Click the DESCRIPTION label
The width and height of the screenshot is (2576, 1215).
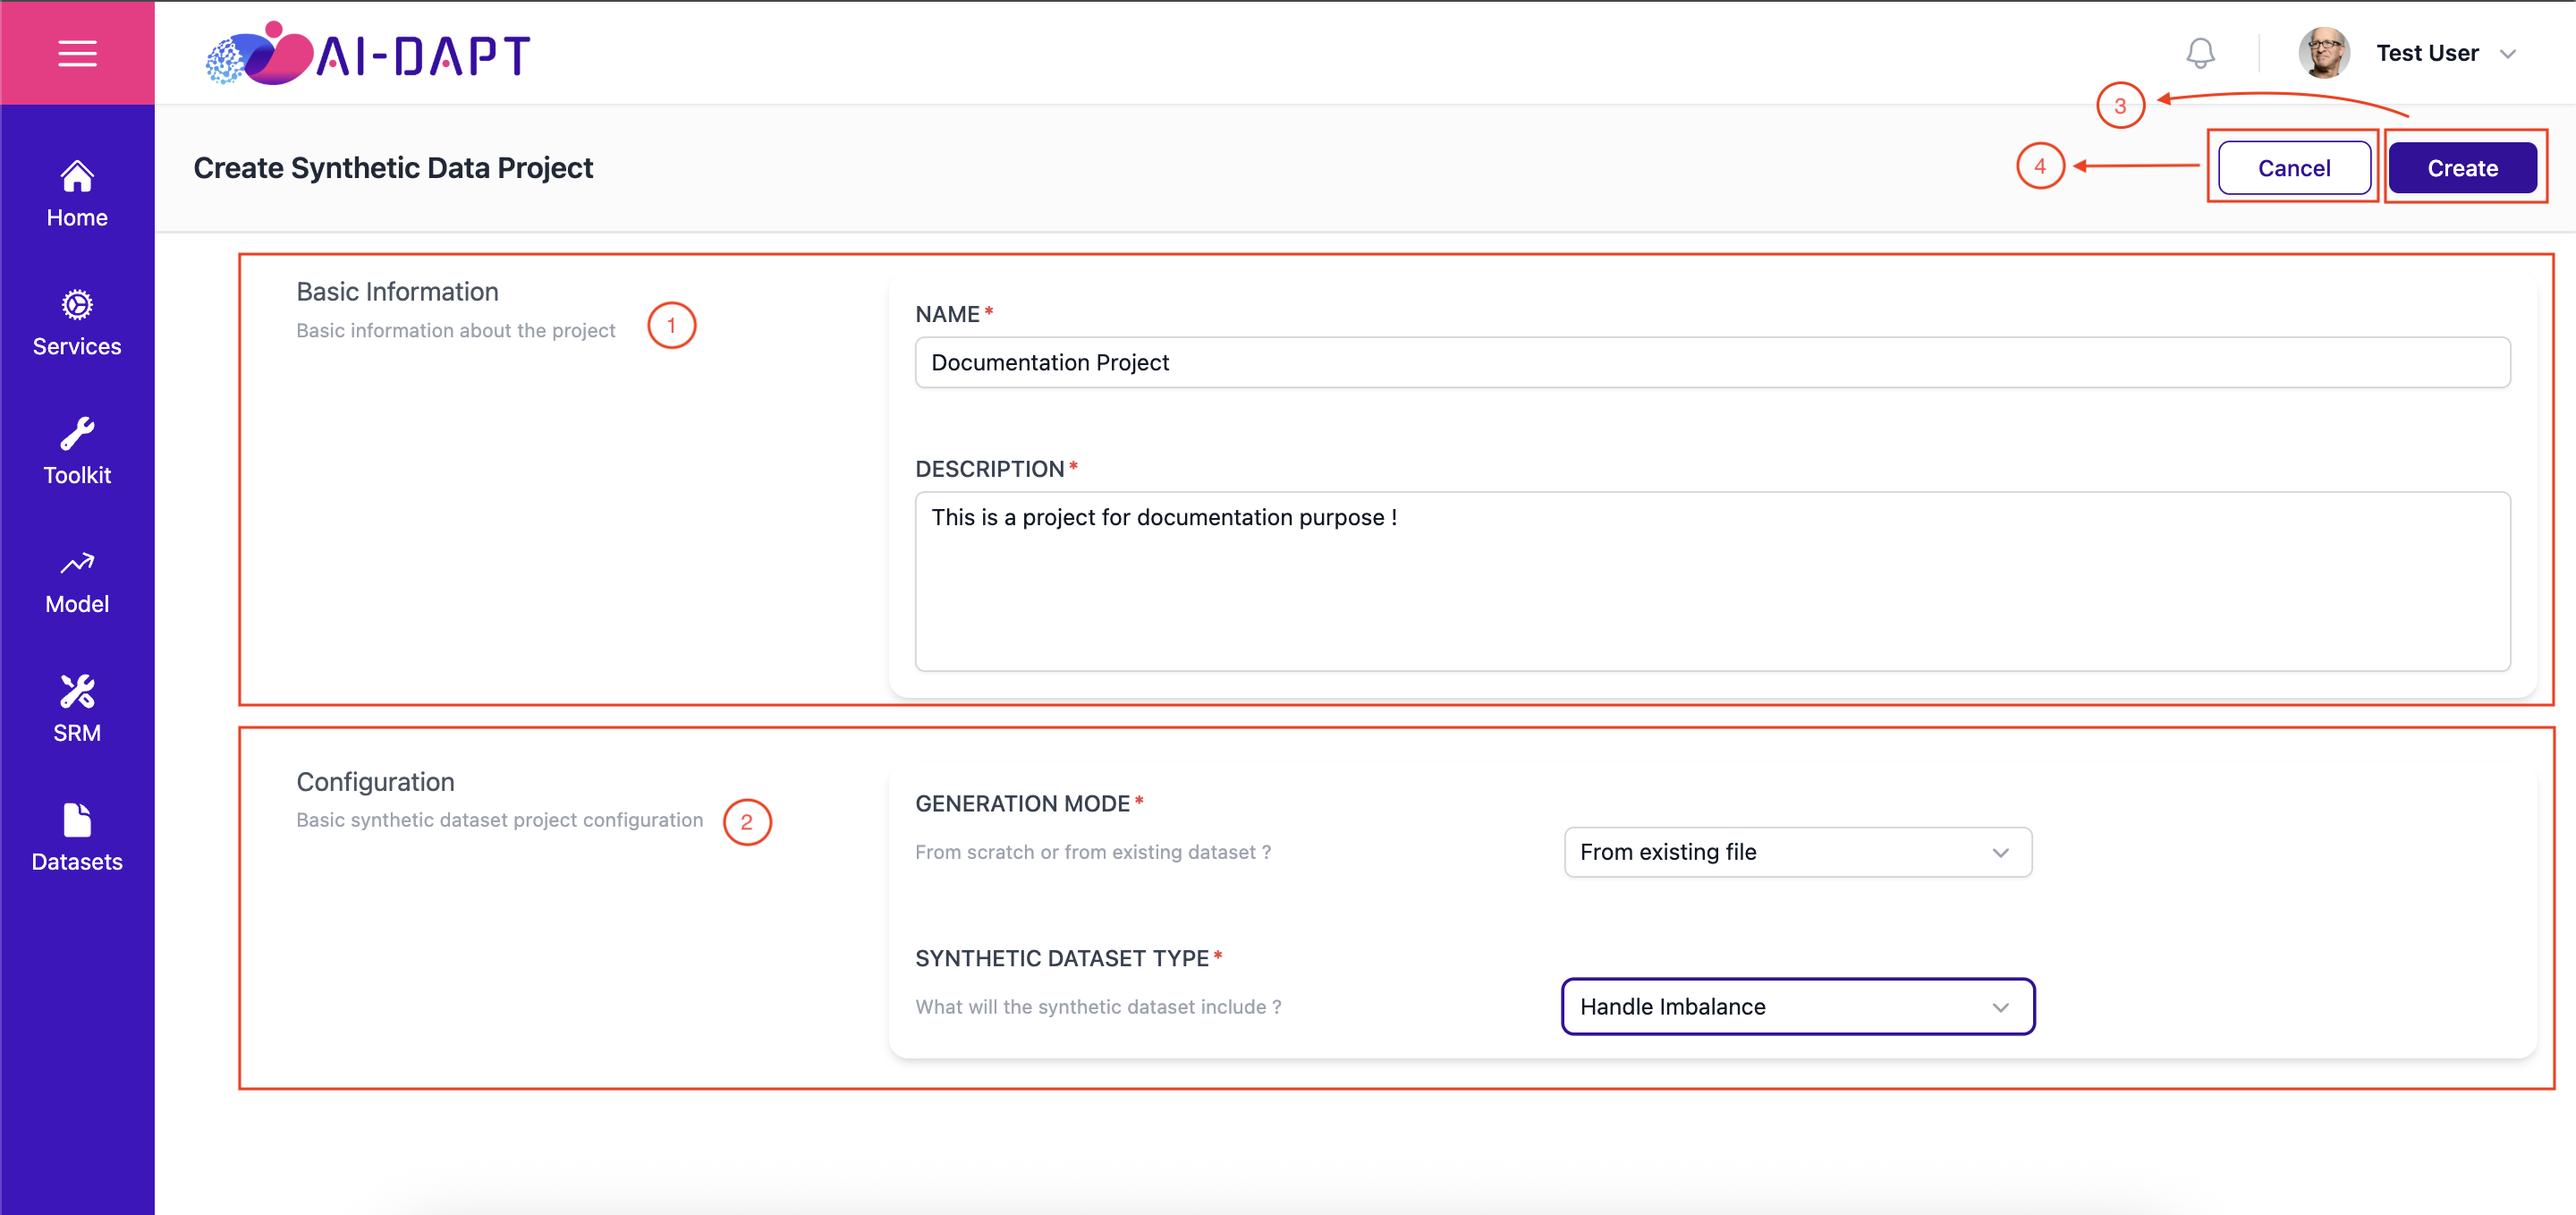pyautogui.click(x=989, y=469)
